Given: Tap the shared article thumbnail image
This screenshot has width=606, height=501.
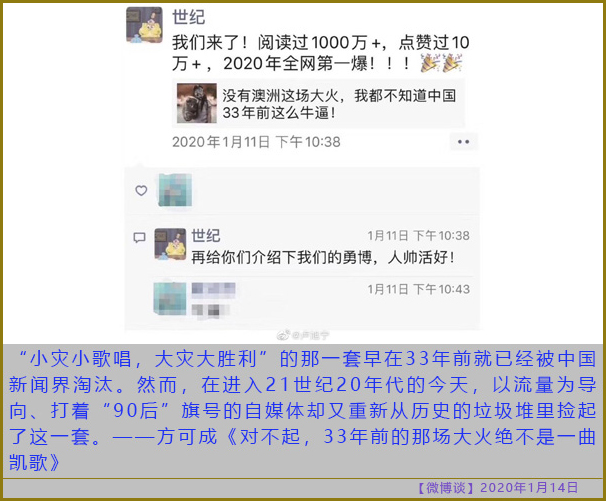Looking at the screenshot, I should click(197, 103).
